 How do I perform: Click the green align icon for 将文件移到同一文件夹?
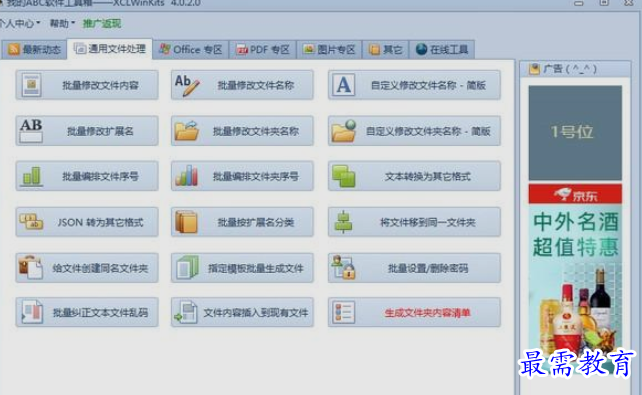pos(344,222)
